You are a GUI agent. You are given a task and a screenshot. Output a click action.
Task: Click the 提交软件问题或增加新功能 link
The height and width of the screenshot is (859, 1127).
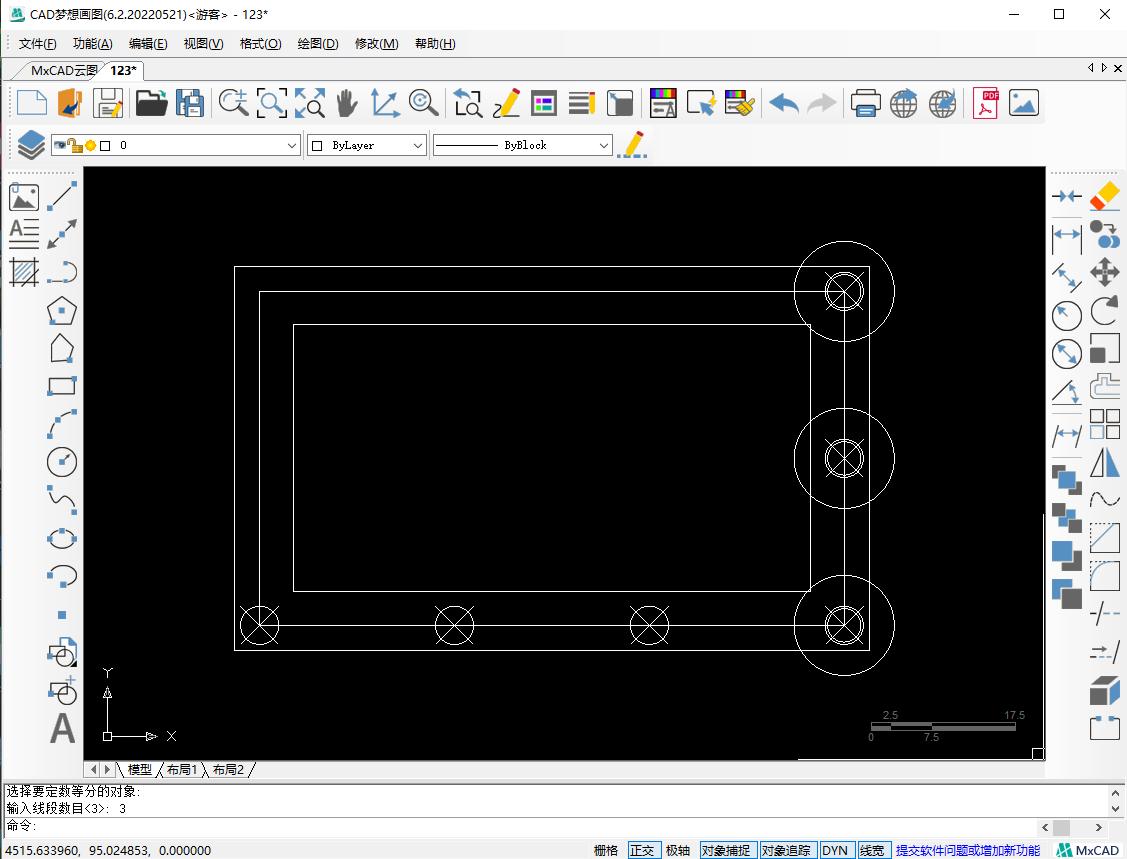coord(967,850)
